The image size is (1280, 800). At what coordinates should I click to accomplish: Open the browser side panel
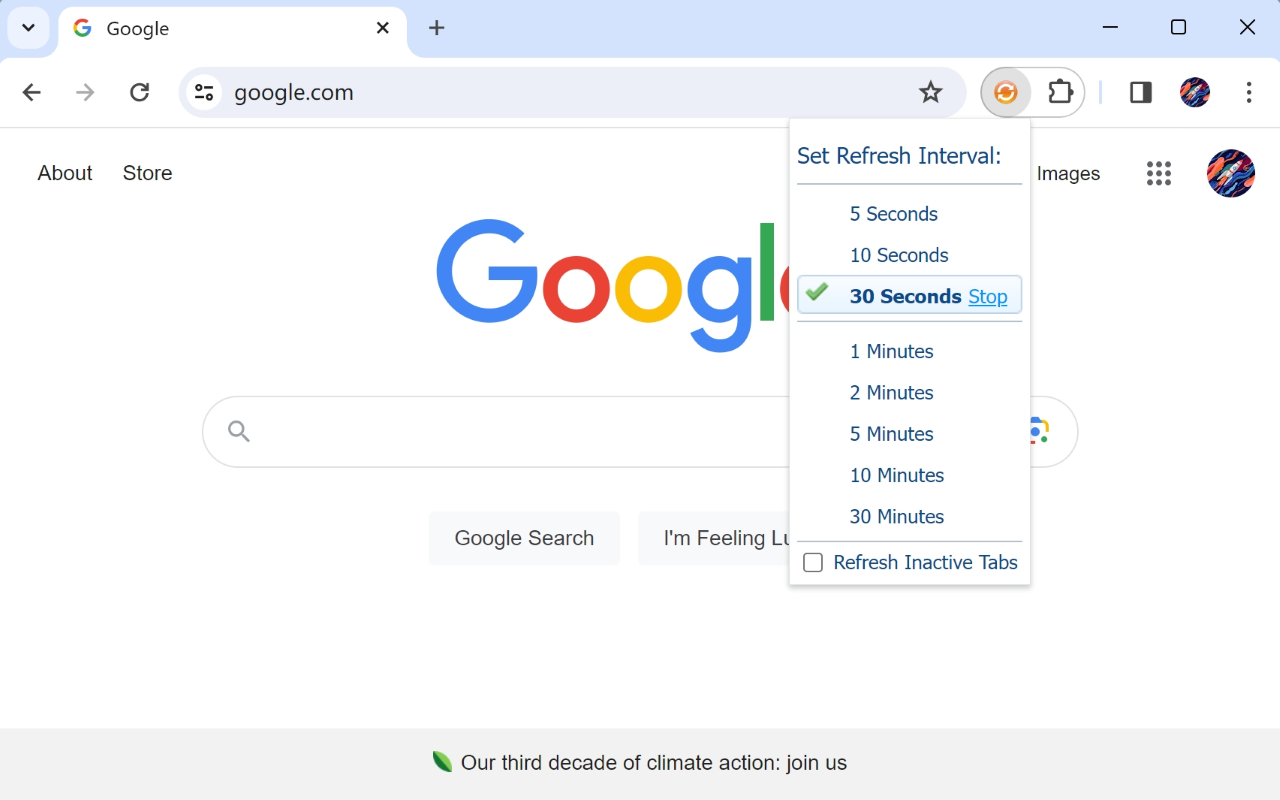click(x=1140, y=93)
